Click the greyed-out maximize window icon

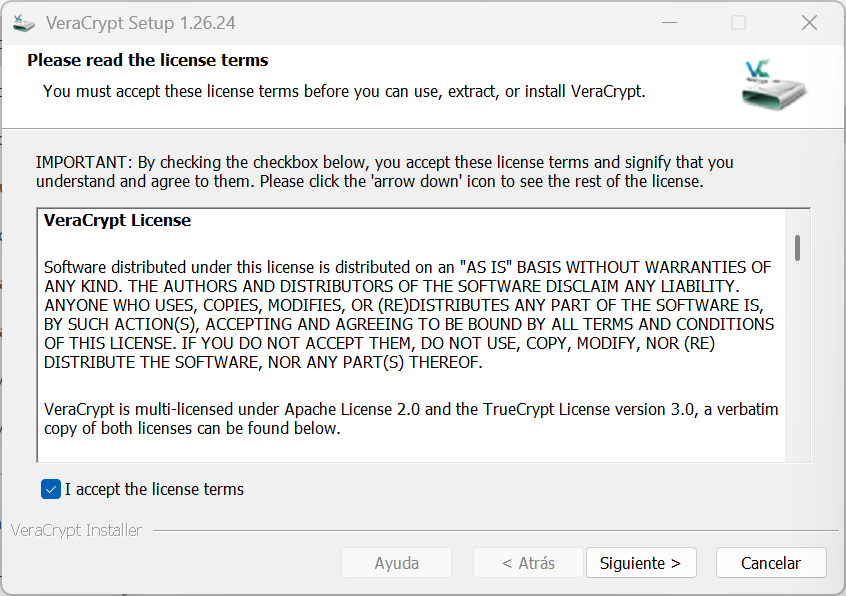(x=738, y=22)
